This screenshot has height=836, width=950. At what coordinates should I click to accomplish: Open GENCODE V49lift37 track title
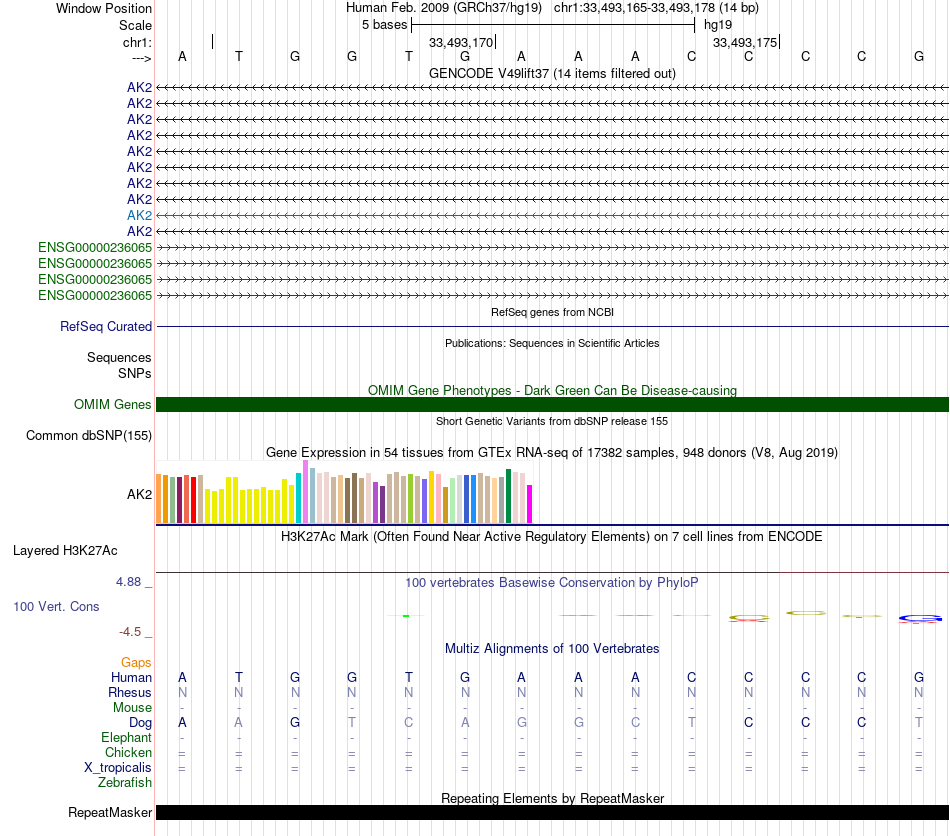552,73
